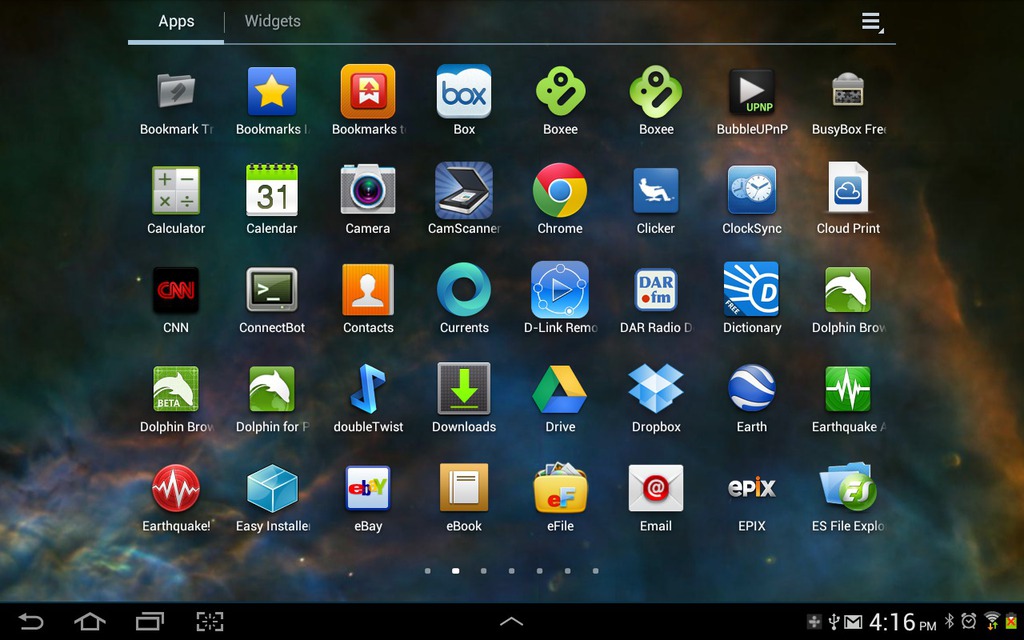Open Easy Installer app
The height and width of the screenshot is (640, 1024).
[272, 488]
